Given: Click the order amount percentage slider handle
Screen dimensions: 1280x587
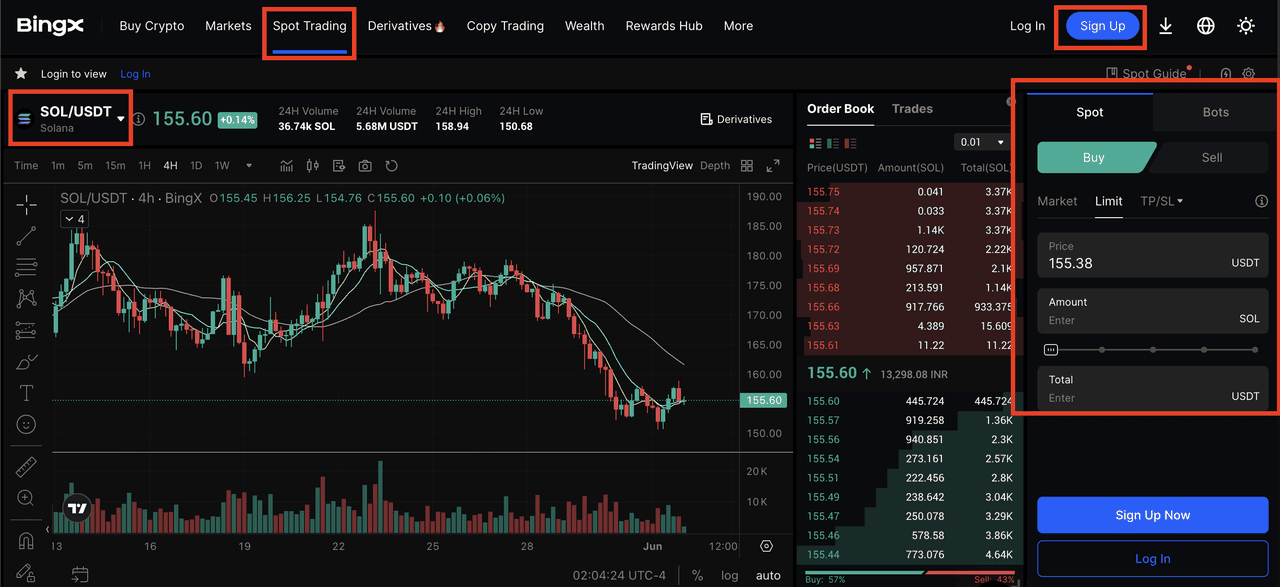Looking at the screenshot, I should click(1050, 350).
